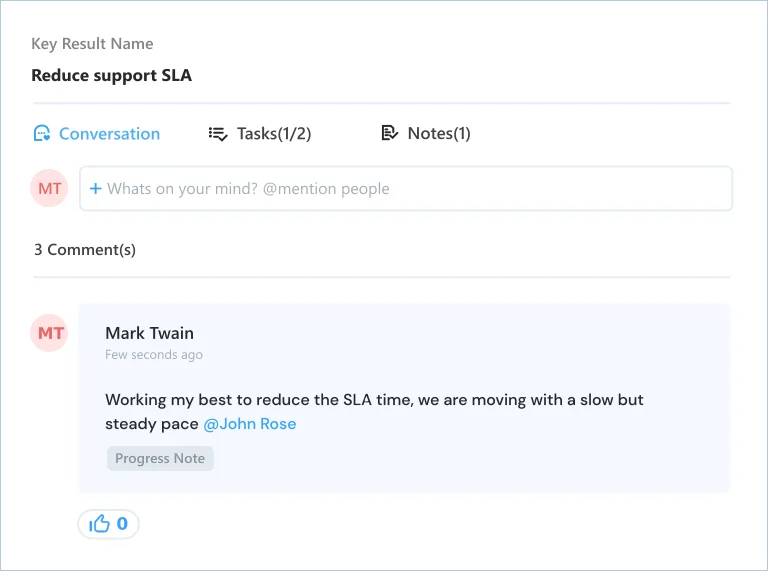Click the Notes document icon
768x571 pixels.
[x=389, y=133]
